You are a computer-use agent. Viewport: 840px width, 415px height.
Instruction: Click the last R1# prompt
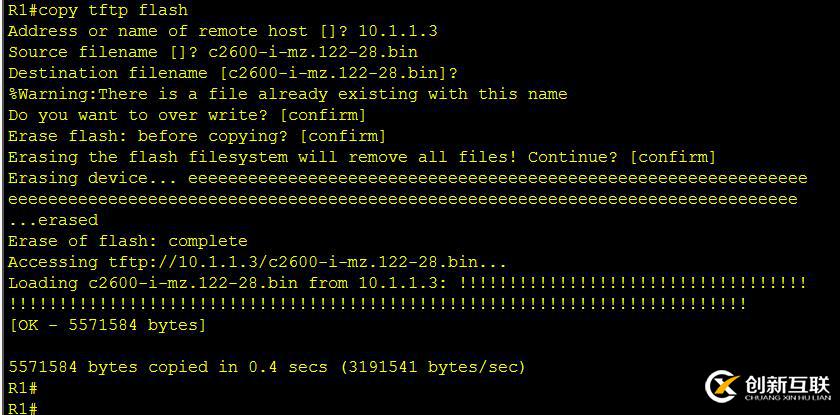[x=22, y=409]
